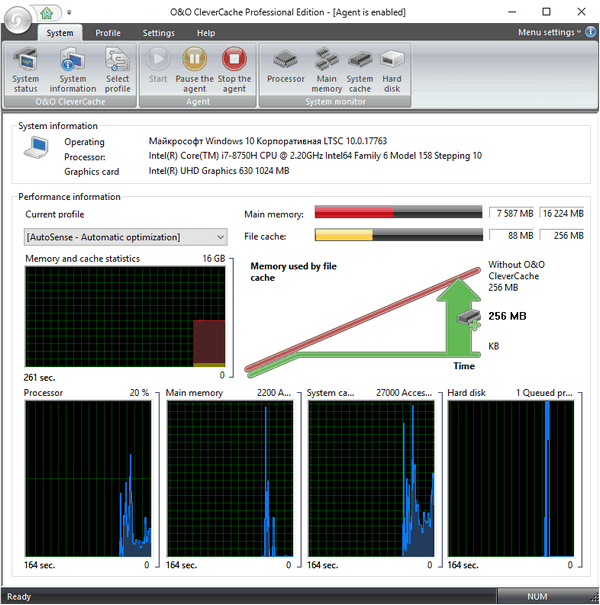This screenshot has height=605, width=600.
Task: Open the System cache monitor
Action: (x=360, y=70)
